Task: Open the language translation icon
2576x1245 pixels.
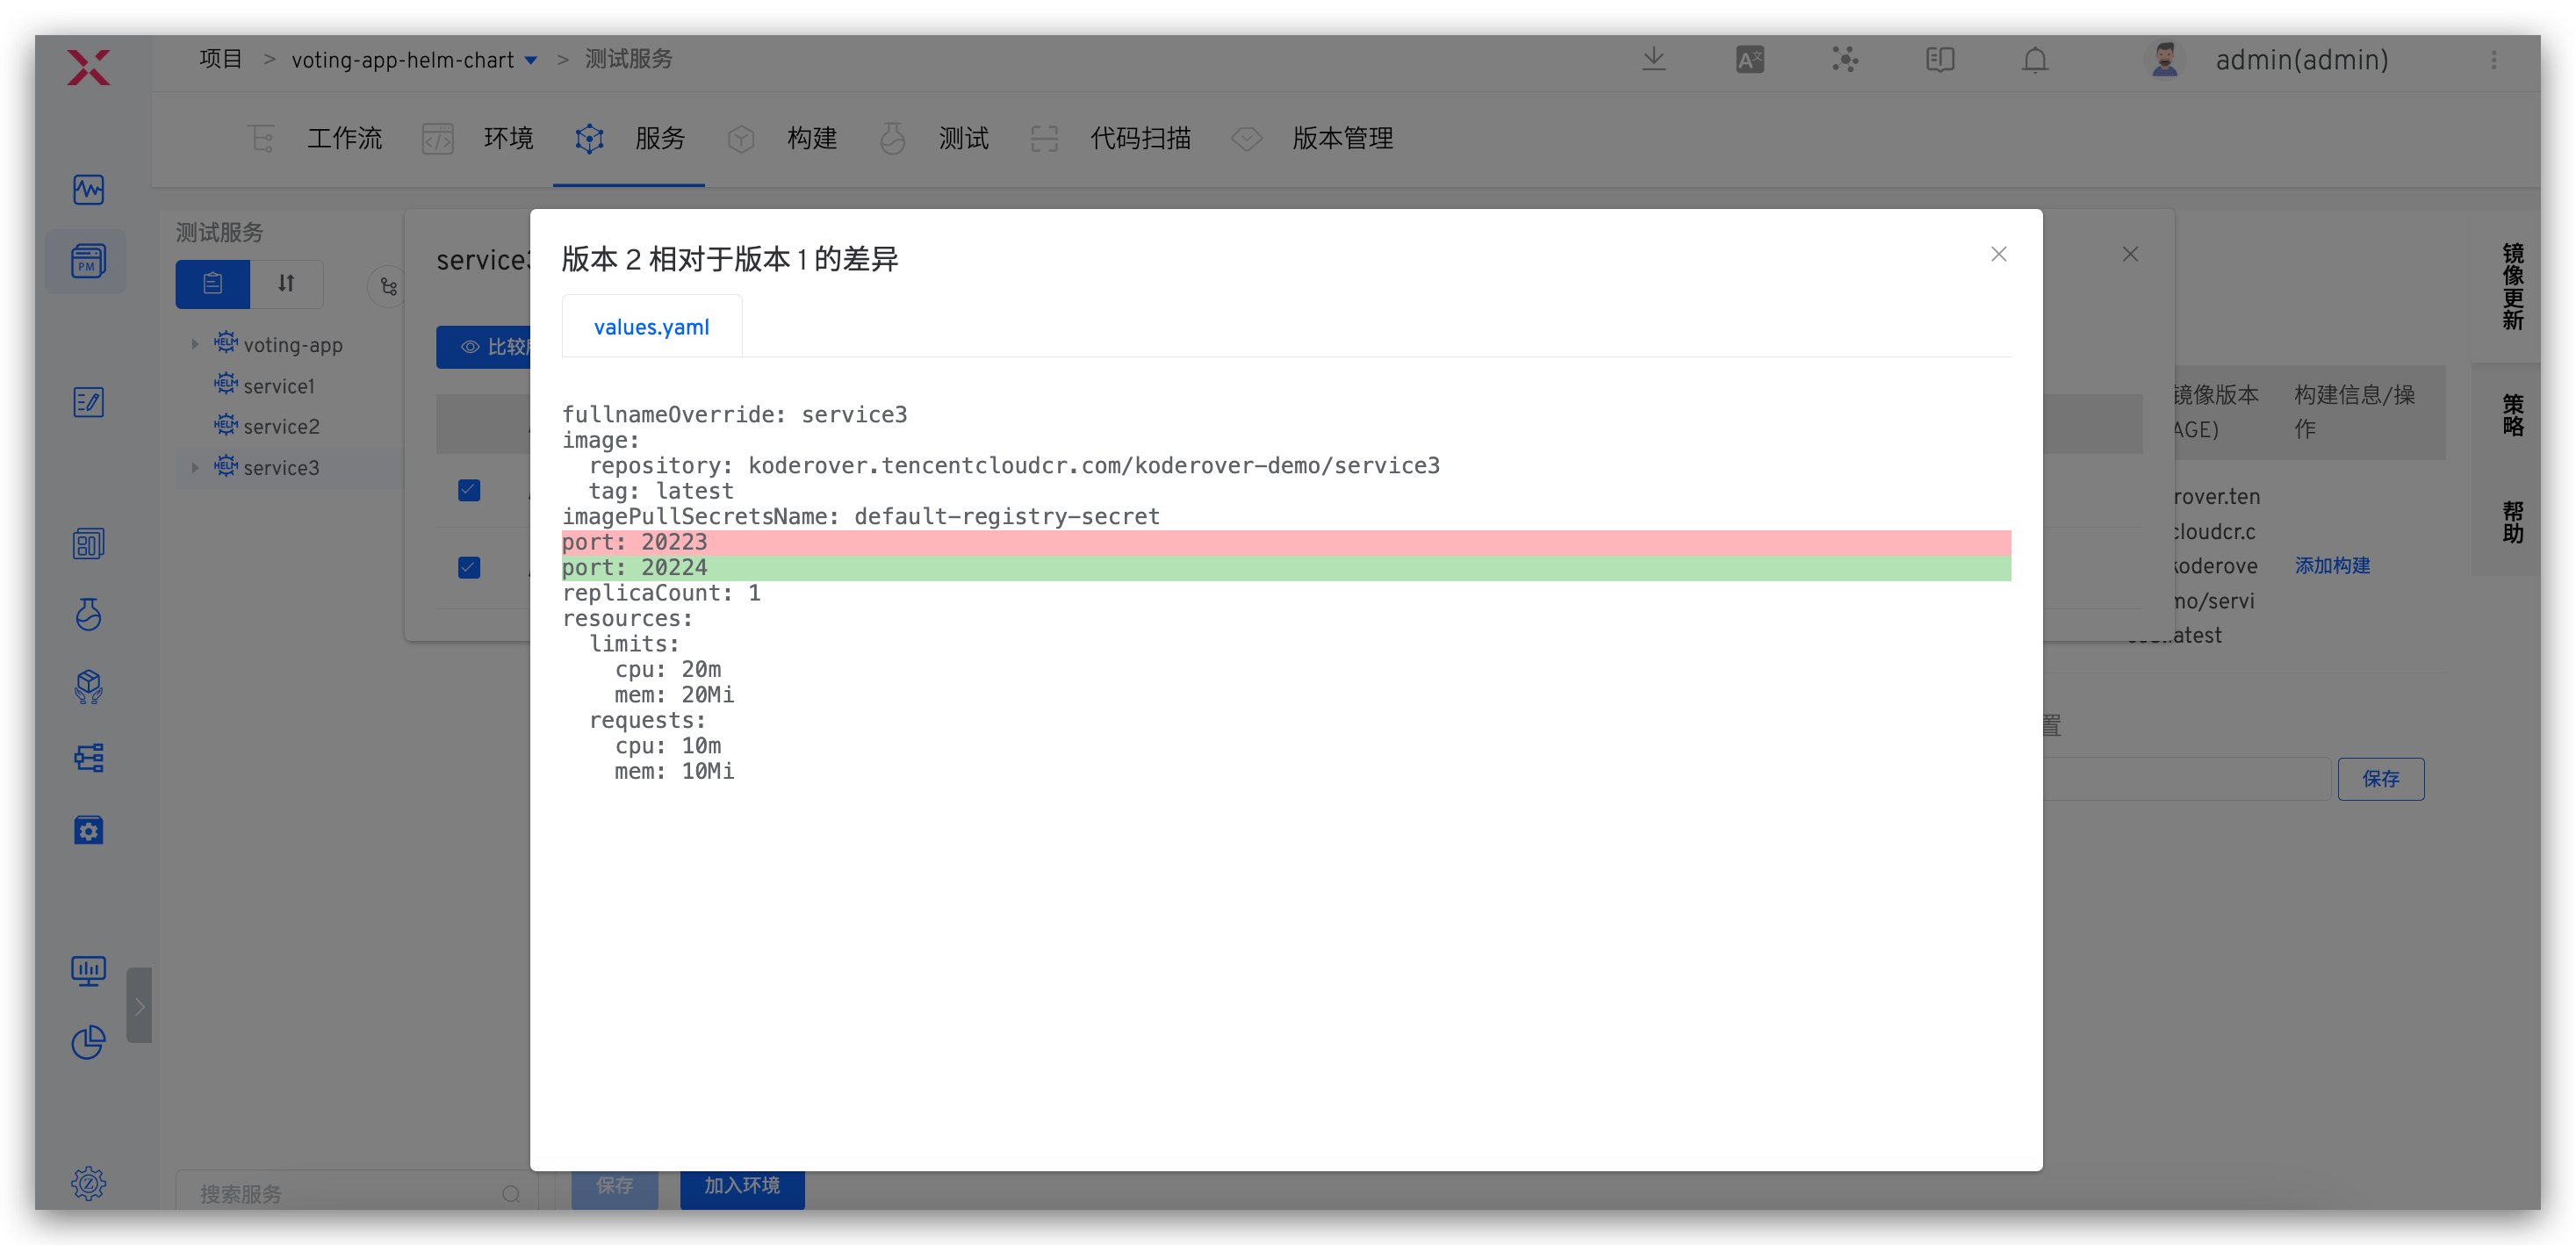Action: point(1749,60)
